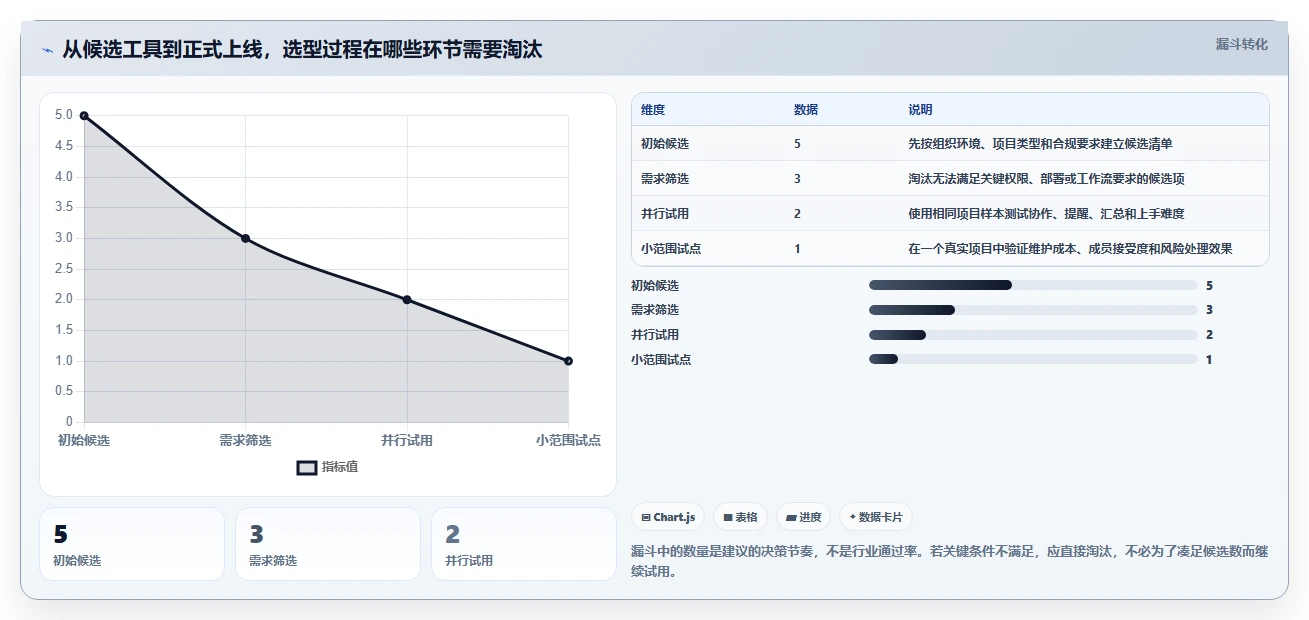Click the progress list label 小范围试点

tap(661, 359)
